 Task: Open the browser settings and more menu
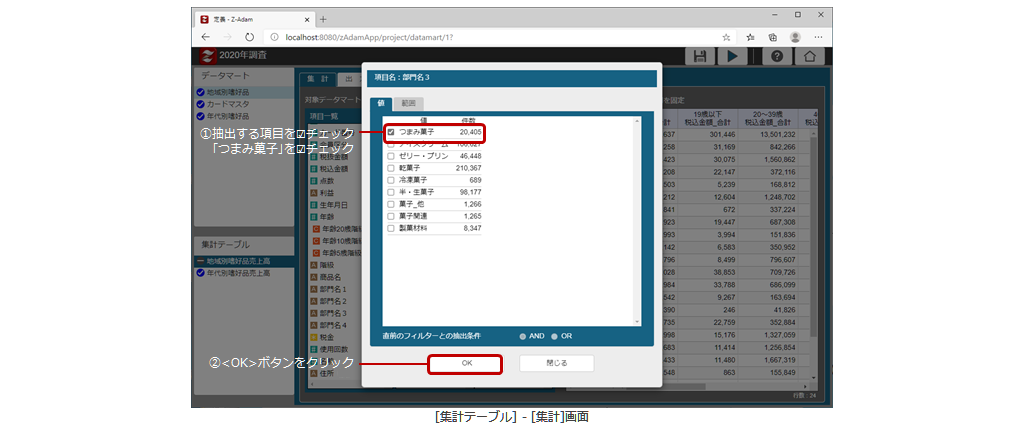[818, 37]
